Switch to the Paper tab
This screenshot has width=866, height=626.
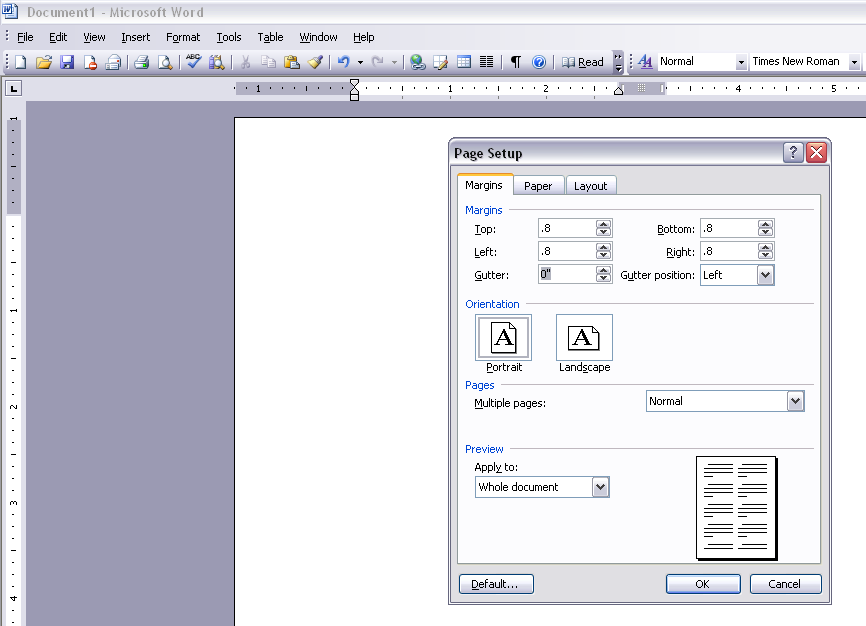[x=538, y=186]
